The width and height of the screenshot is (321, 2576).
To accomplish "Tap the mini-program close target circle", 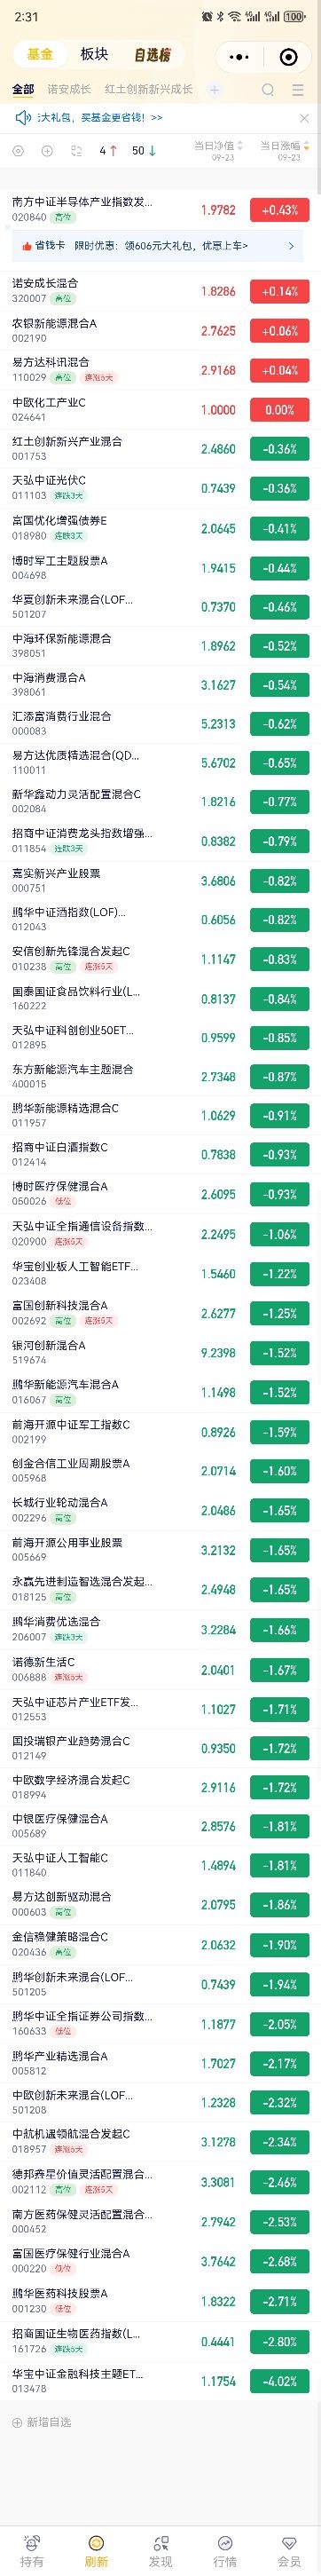I will point(288,56).
